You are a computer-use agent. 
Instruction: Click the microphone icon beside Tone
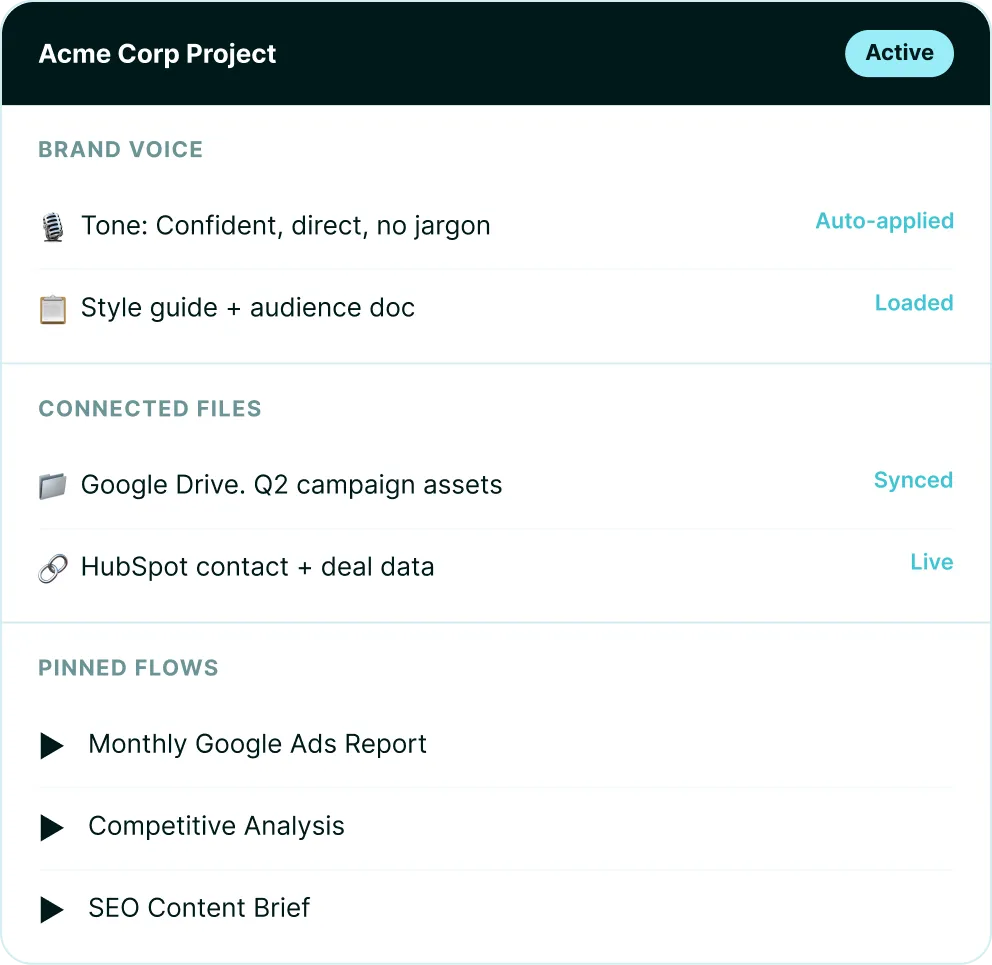(x=53, y=227)
